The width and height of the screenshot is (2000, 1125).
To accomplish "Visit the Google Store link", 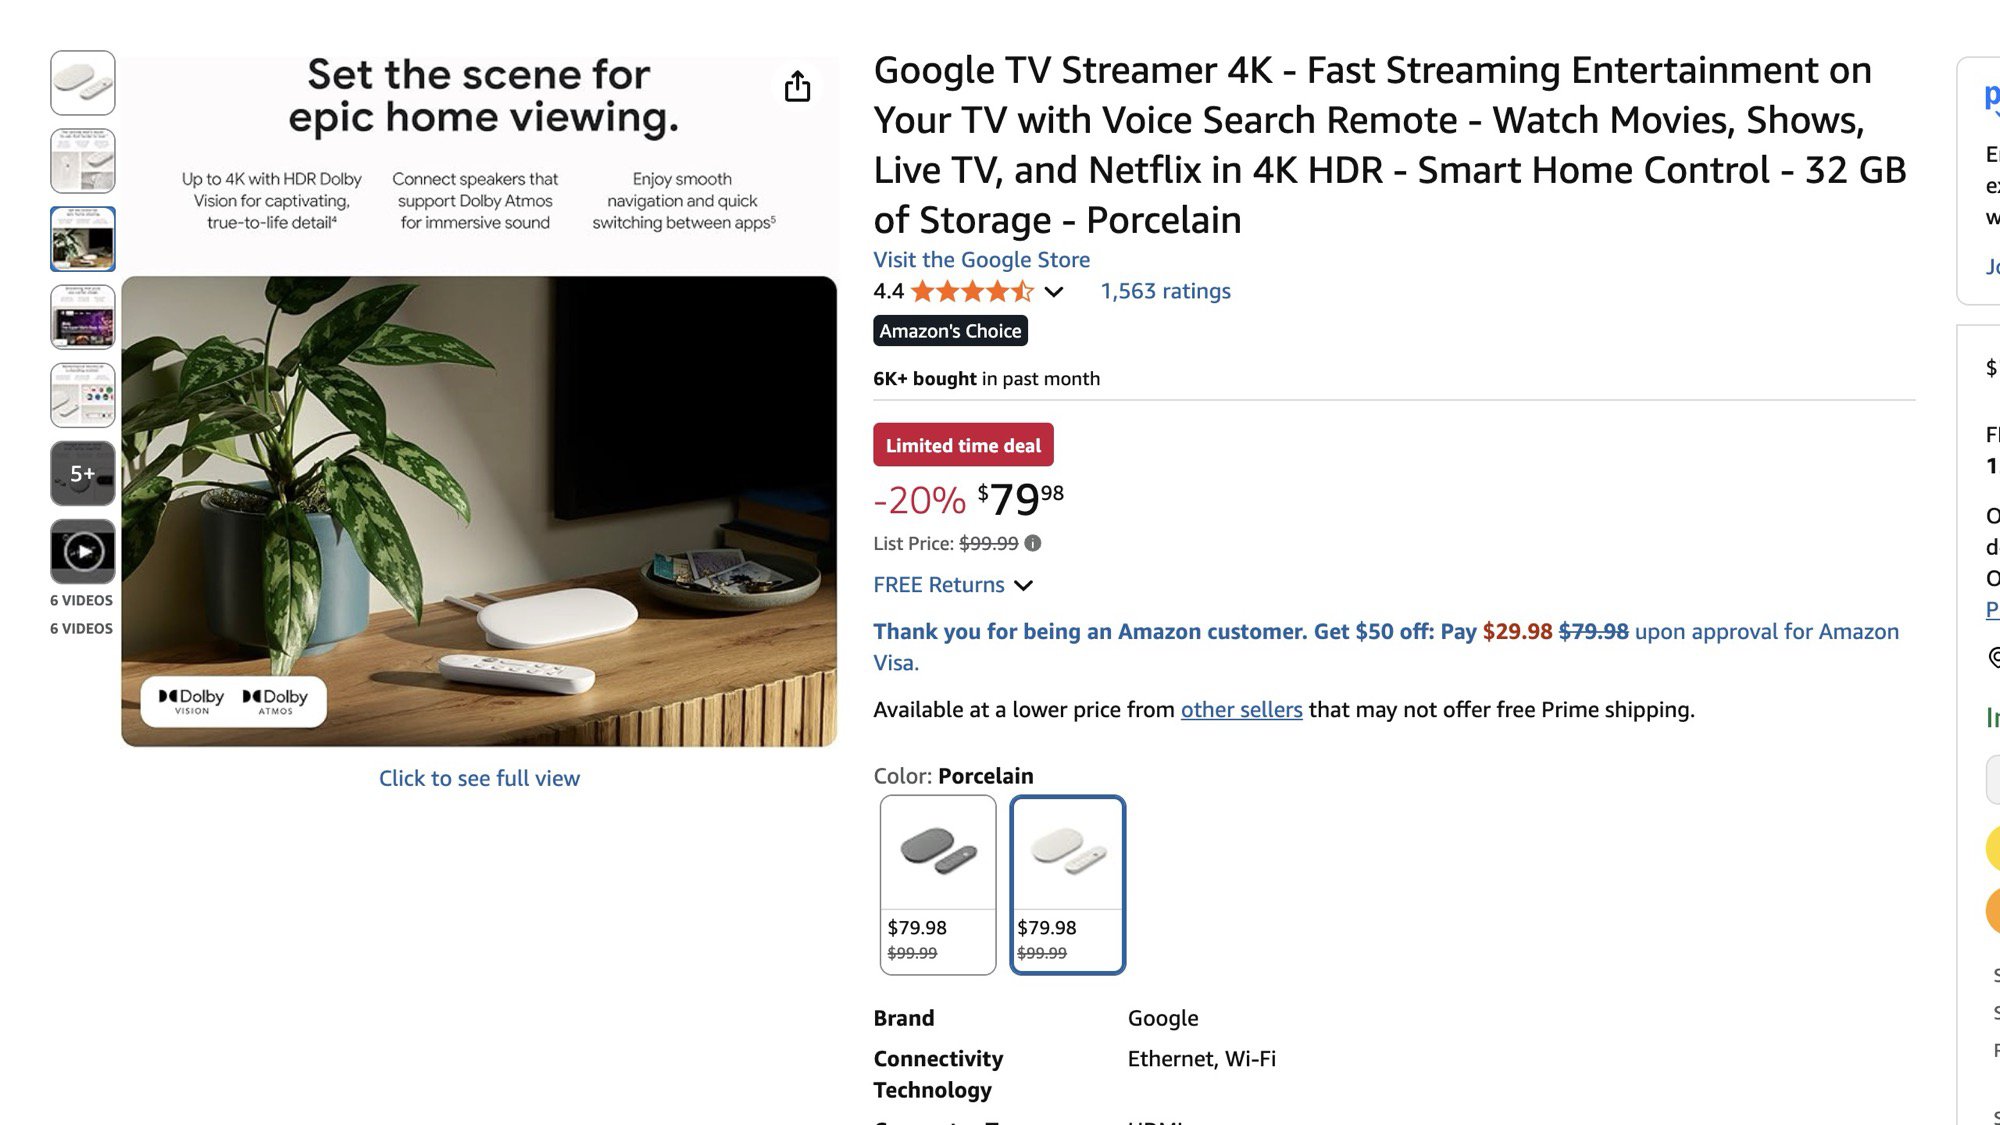I will click(x=981, y=260).
